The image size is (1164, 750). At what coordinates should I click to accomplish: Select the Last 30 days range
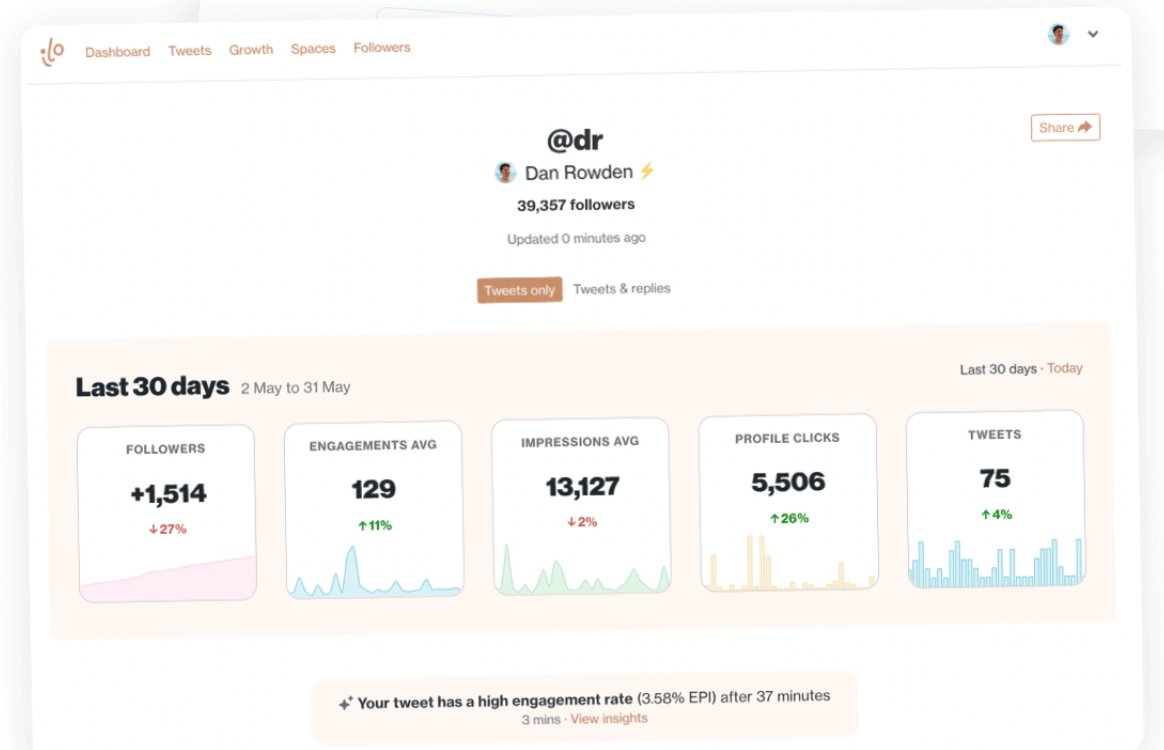click(998, 369)
